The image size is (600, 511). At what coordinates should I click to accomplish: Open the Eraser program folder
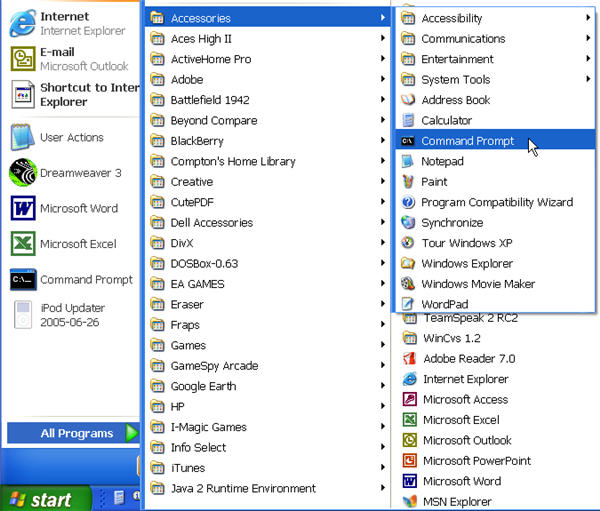[x=267, y=304]
